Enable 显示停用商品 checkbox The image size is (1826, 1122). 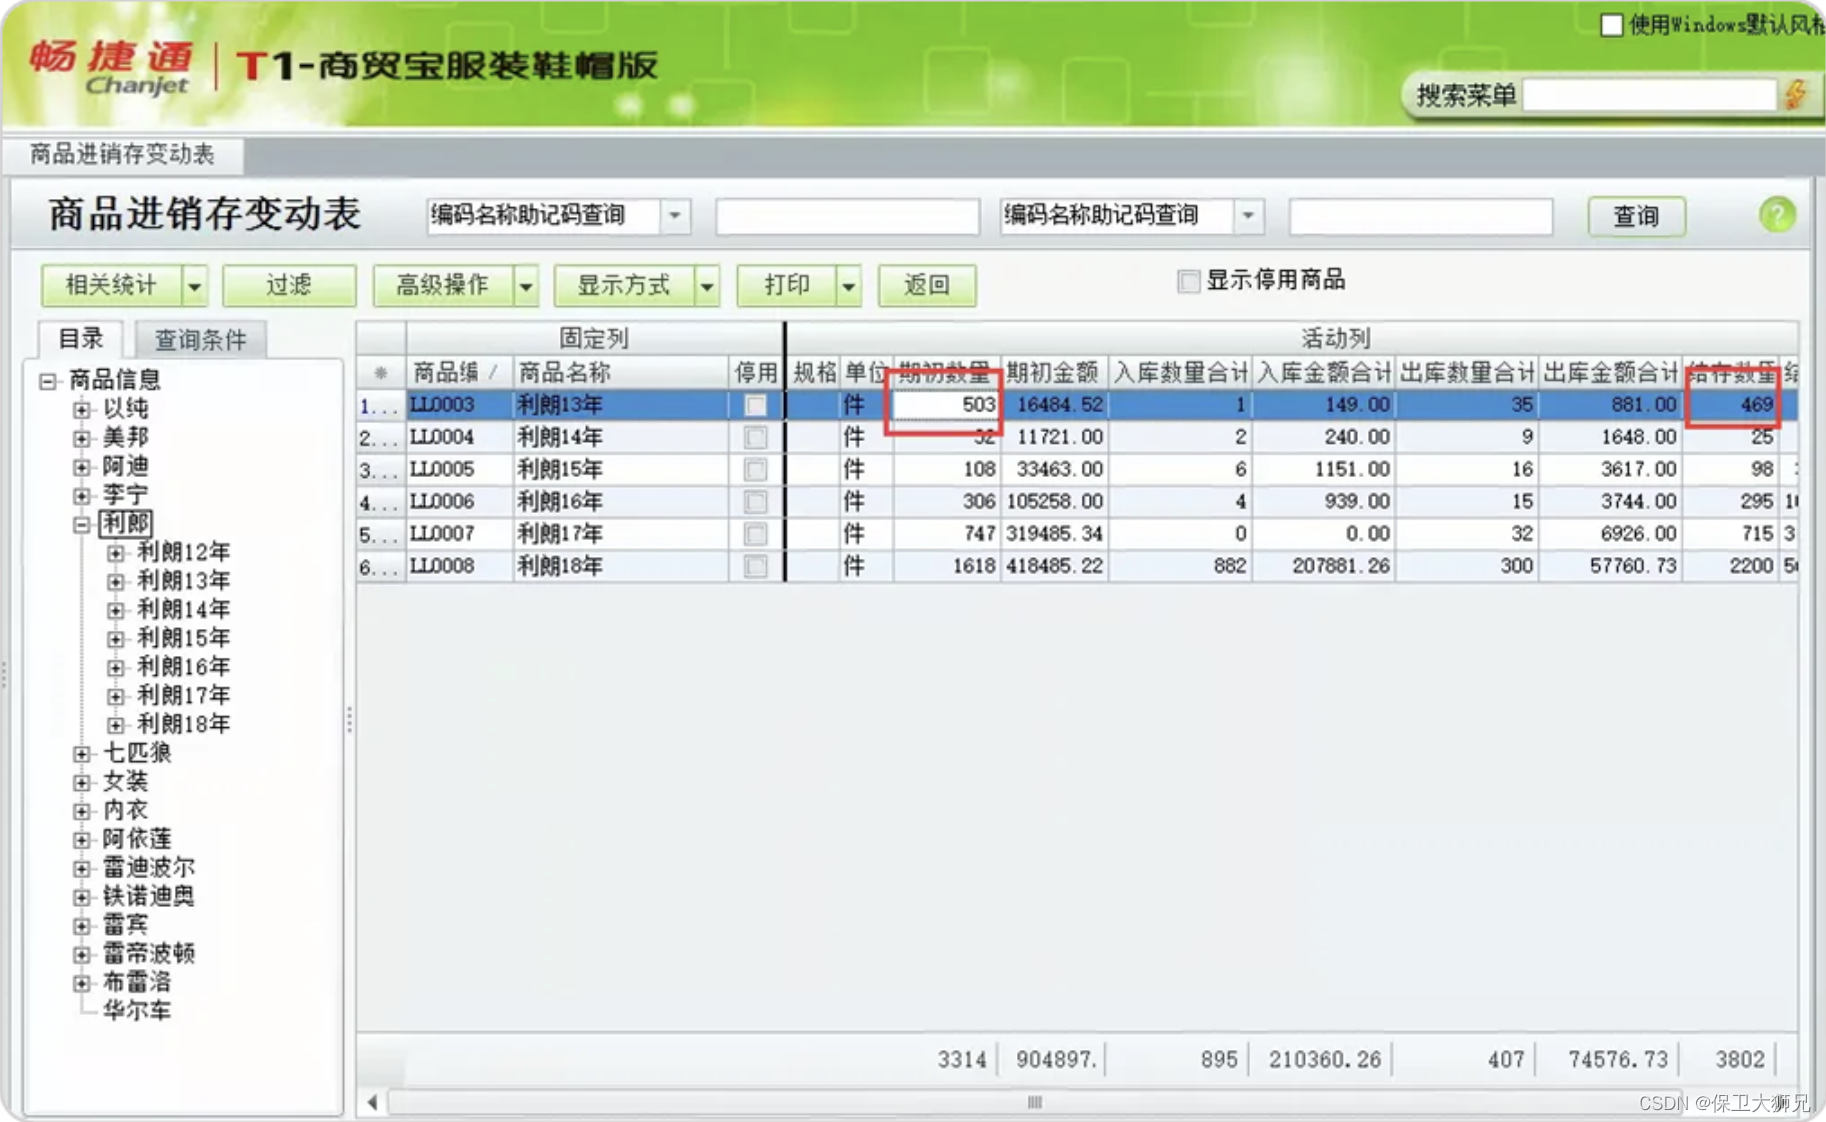click(x=1188, y=281)
